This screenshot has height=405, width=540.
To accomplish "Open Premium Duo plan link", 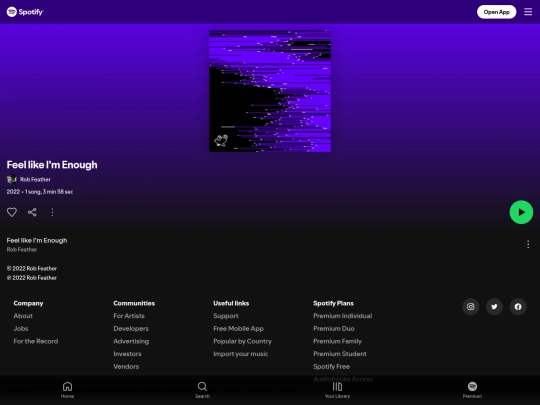I will [334, 329].
